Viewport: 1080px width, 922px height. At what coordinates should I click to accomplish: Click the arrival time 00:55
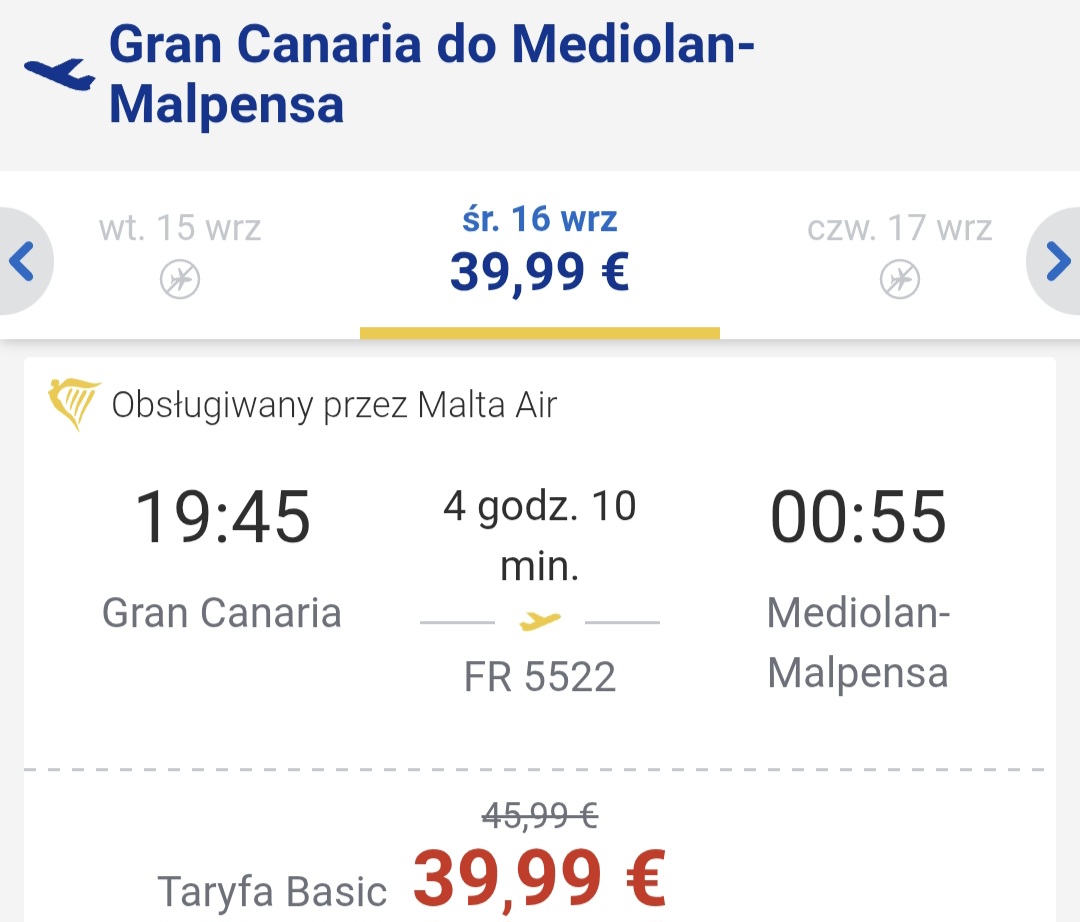coord(858,516)
